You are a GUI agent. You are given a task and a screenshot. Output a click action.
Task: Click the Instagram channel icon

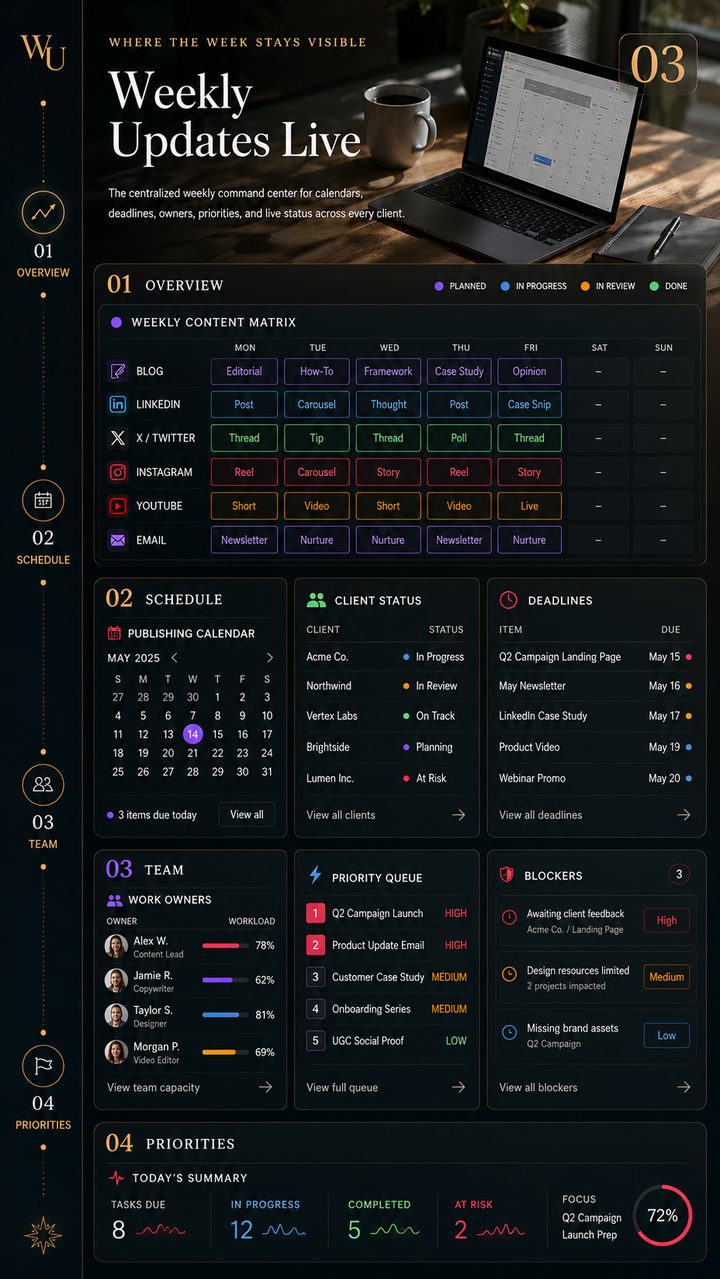118,472
